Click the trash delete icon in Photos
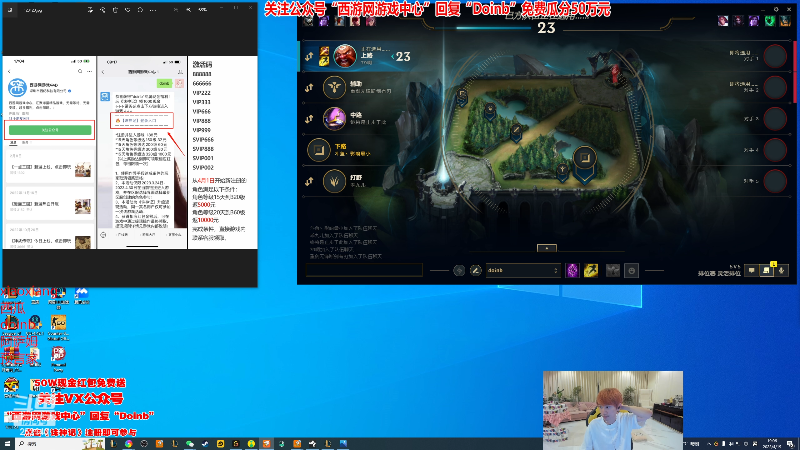This screenshot has height=450, width=800. click(115, 10)
